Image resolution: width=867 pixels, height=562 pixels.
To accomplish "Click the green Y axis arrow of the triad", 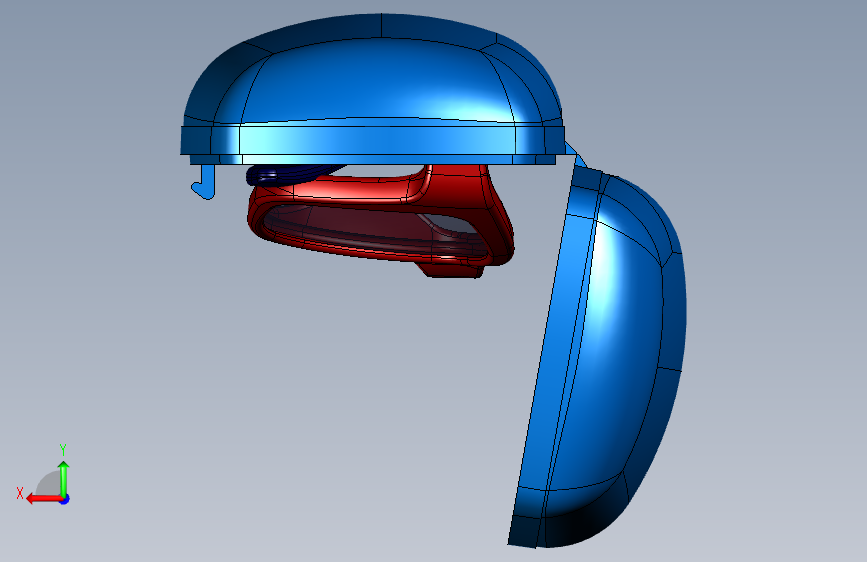I will [x=64, y=478].
